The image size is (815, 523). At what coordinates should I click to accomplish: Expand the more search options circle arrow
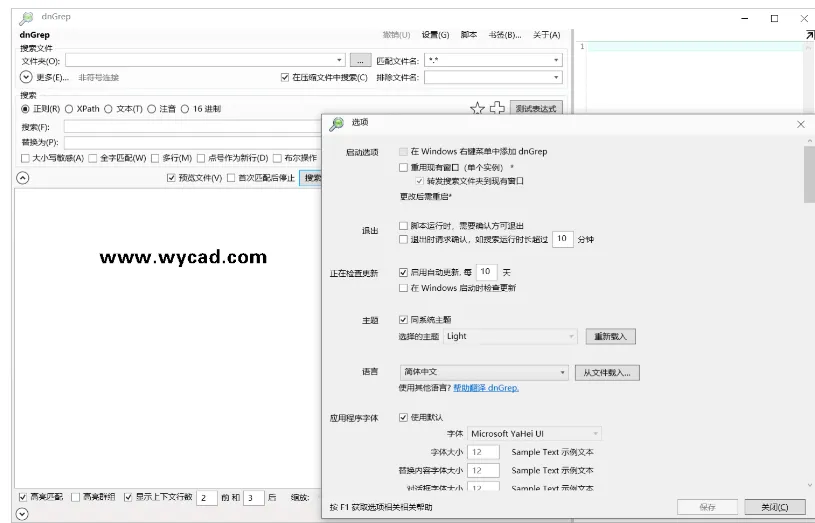tap(26, 77)
